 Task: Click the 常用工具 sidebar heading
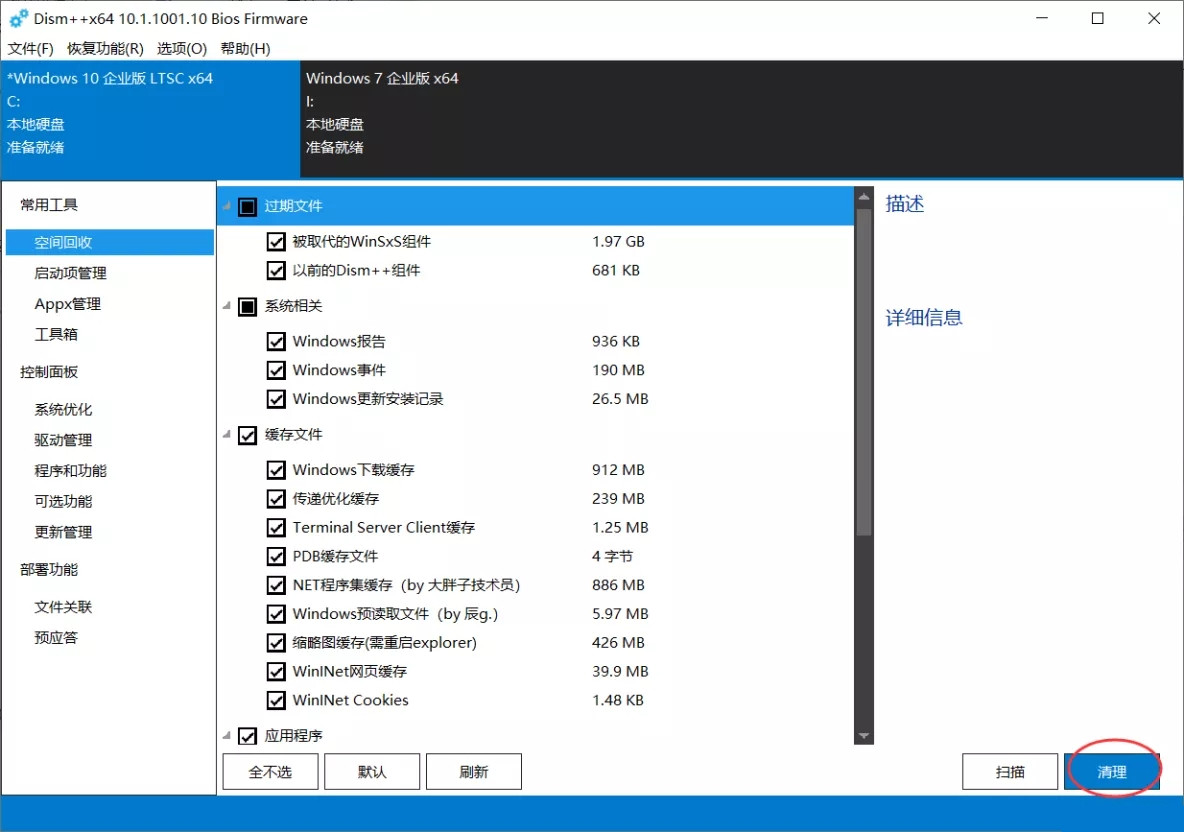coord(49,205)
